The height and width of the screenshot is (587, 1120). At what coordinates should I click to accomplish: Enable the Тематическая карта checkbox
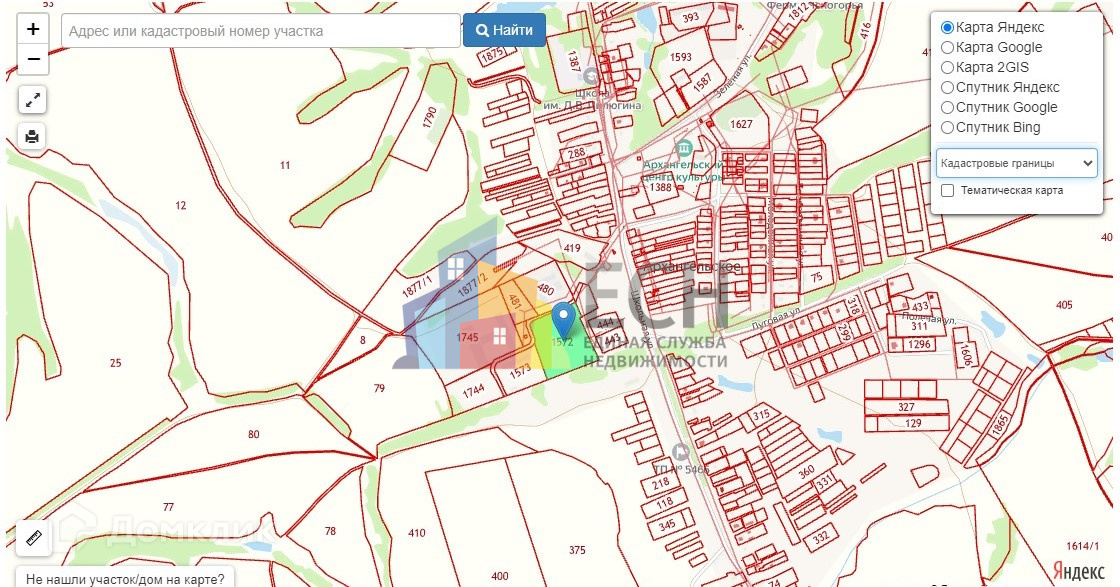coord(948,190)
